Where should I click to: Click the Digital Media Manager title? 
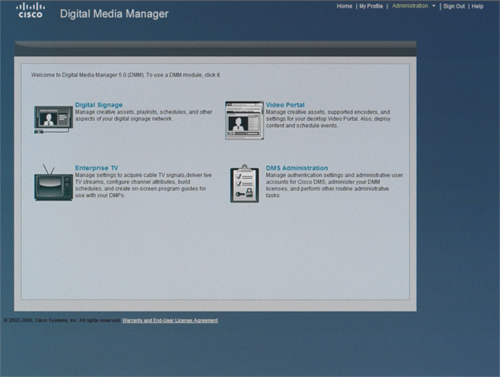(114, 14)
